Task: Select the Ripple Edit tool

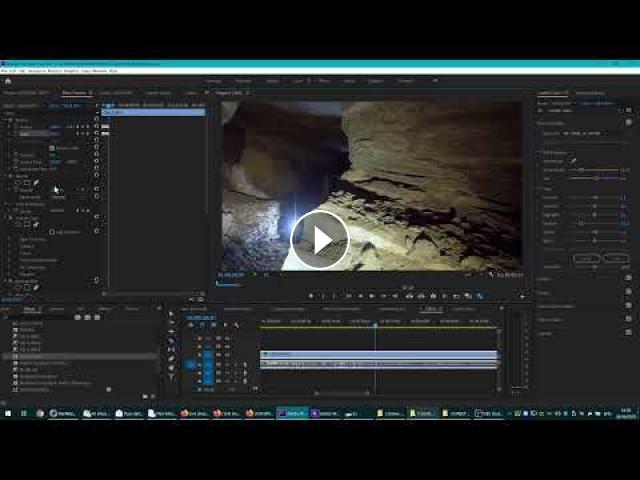Action: (171, 332)
